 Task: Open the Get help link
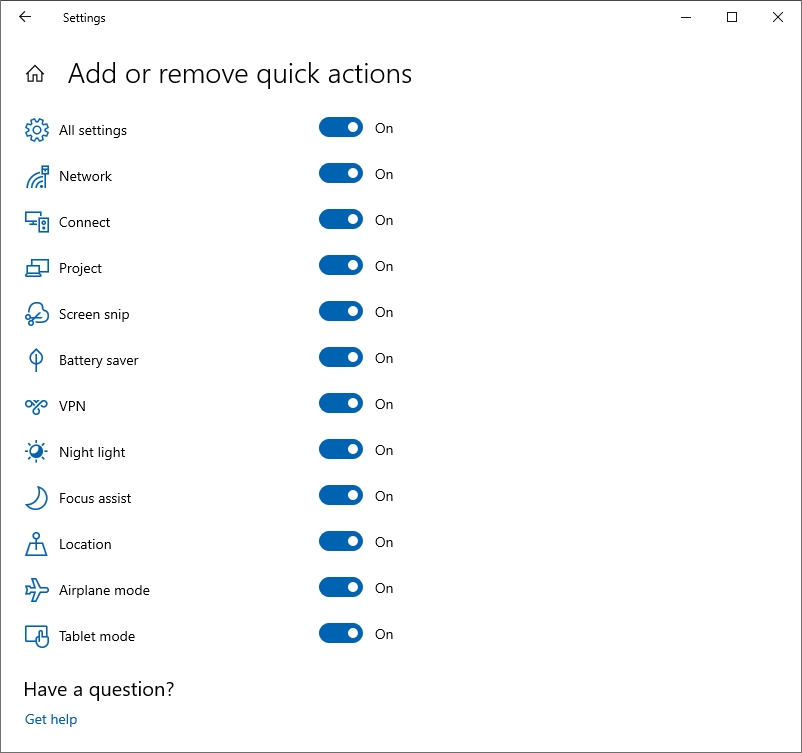[51, 719]
